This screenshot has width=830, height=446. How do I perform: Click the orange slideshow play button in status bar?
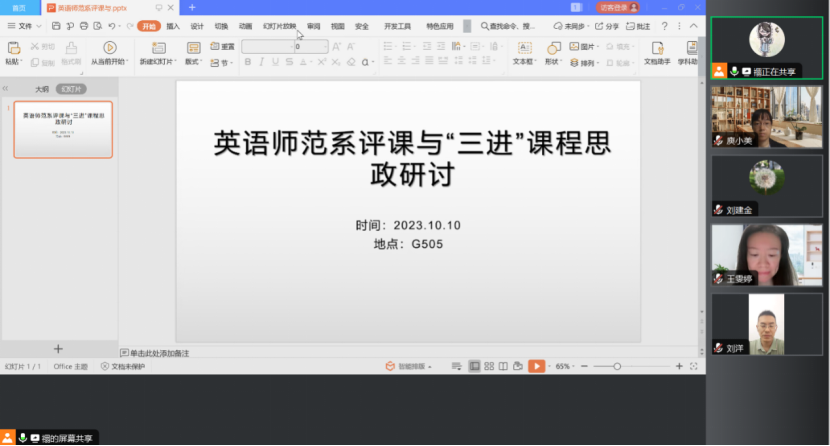click(x=536, y=367)
